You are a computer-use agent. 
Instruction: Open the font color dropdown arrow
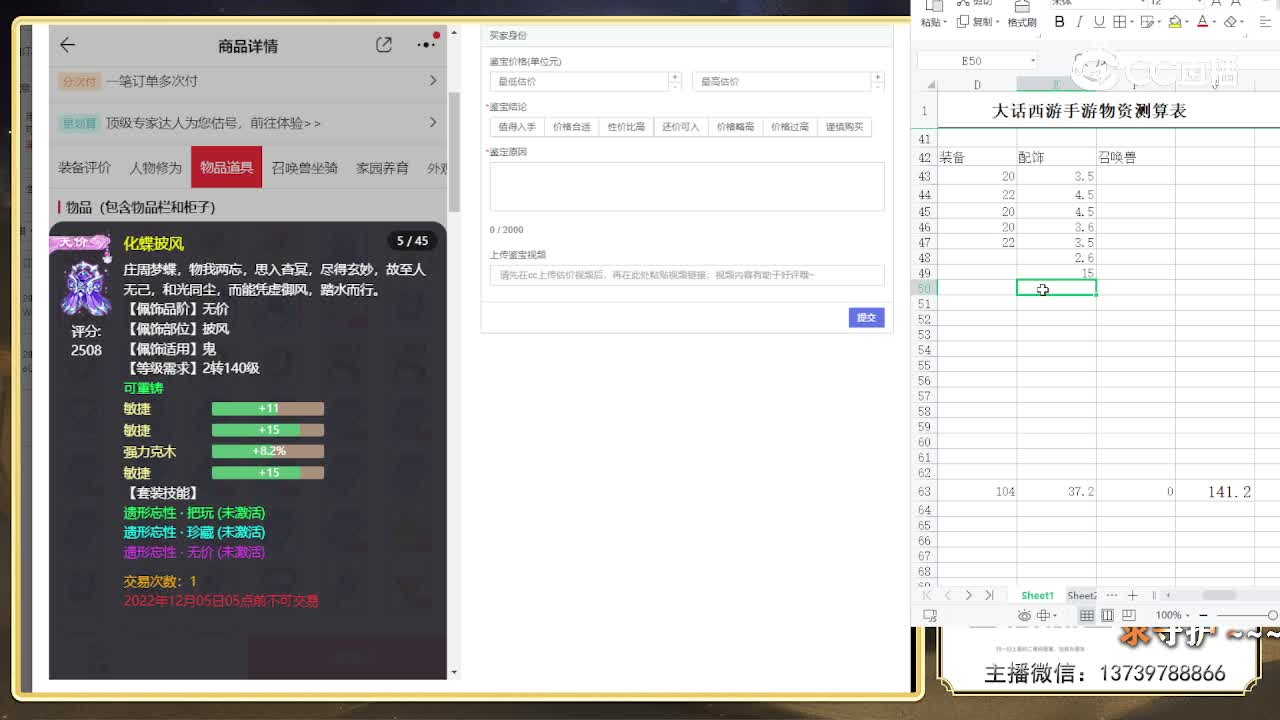[x=1214, y=22]
